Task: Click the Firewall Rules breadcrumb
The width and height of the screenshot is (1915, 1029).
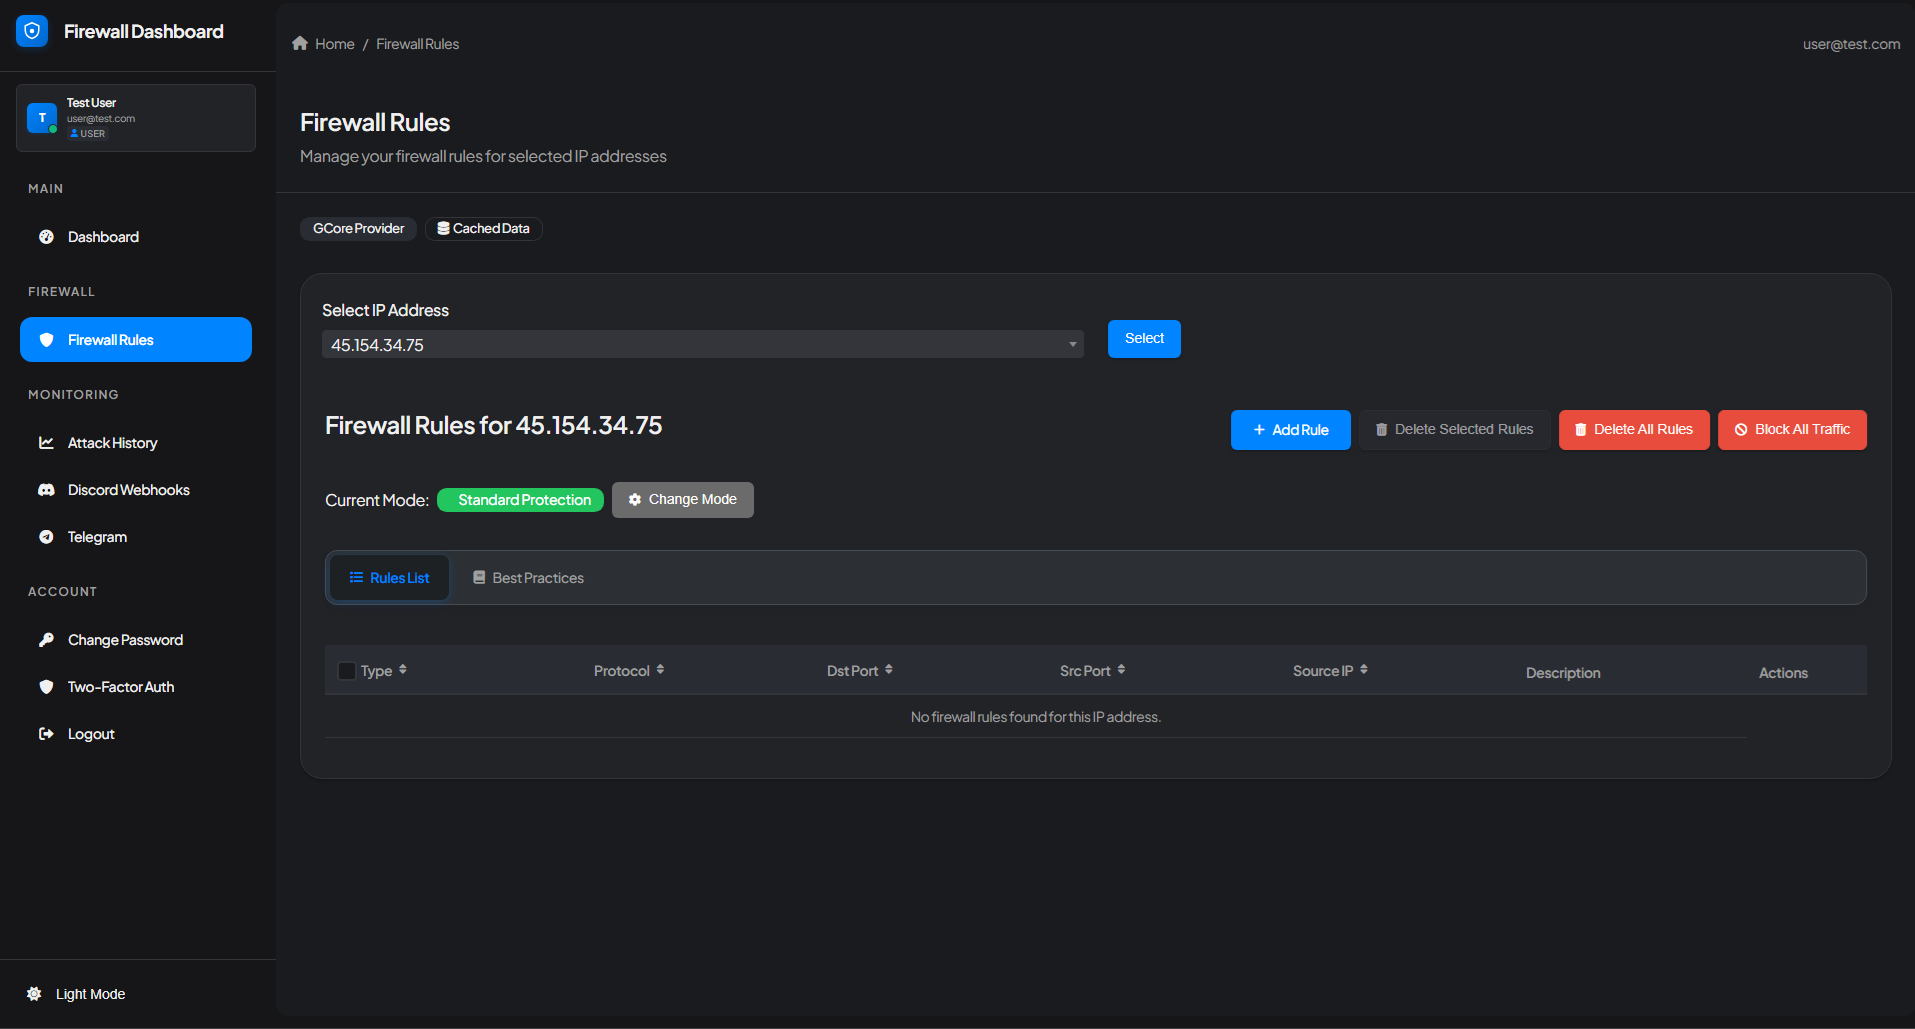Action: coord(418,44)
